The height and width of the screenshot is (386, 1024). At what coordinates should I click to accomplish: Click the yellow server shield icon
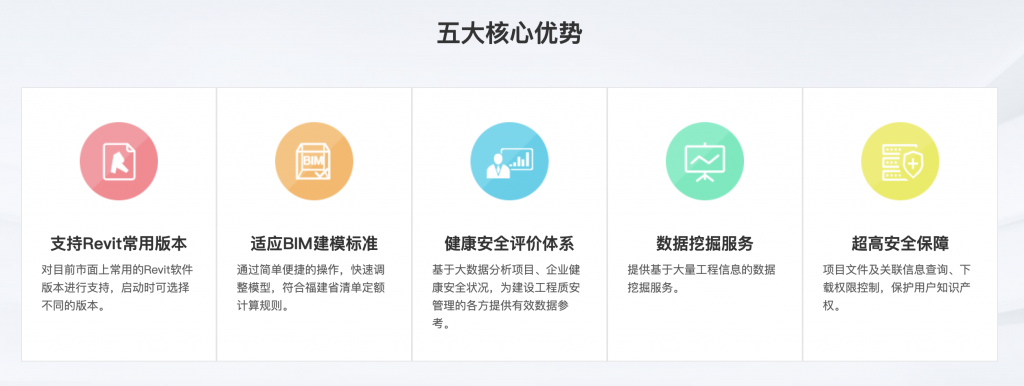coord(900,161)
